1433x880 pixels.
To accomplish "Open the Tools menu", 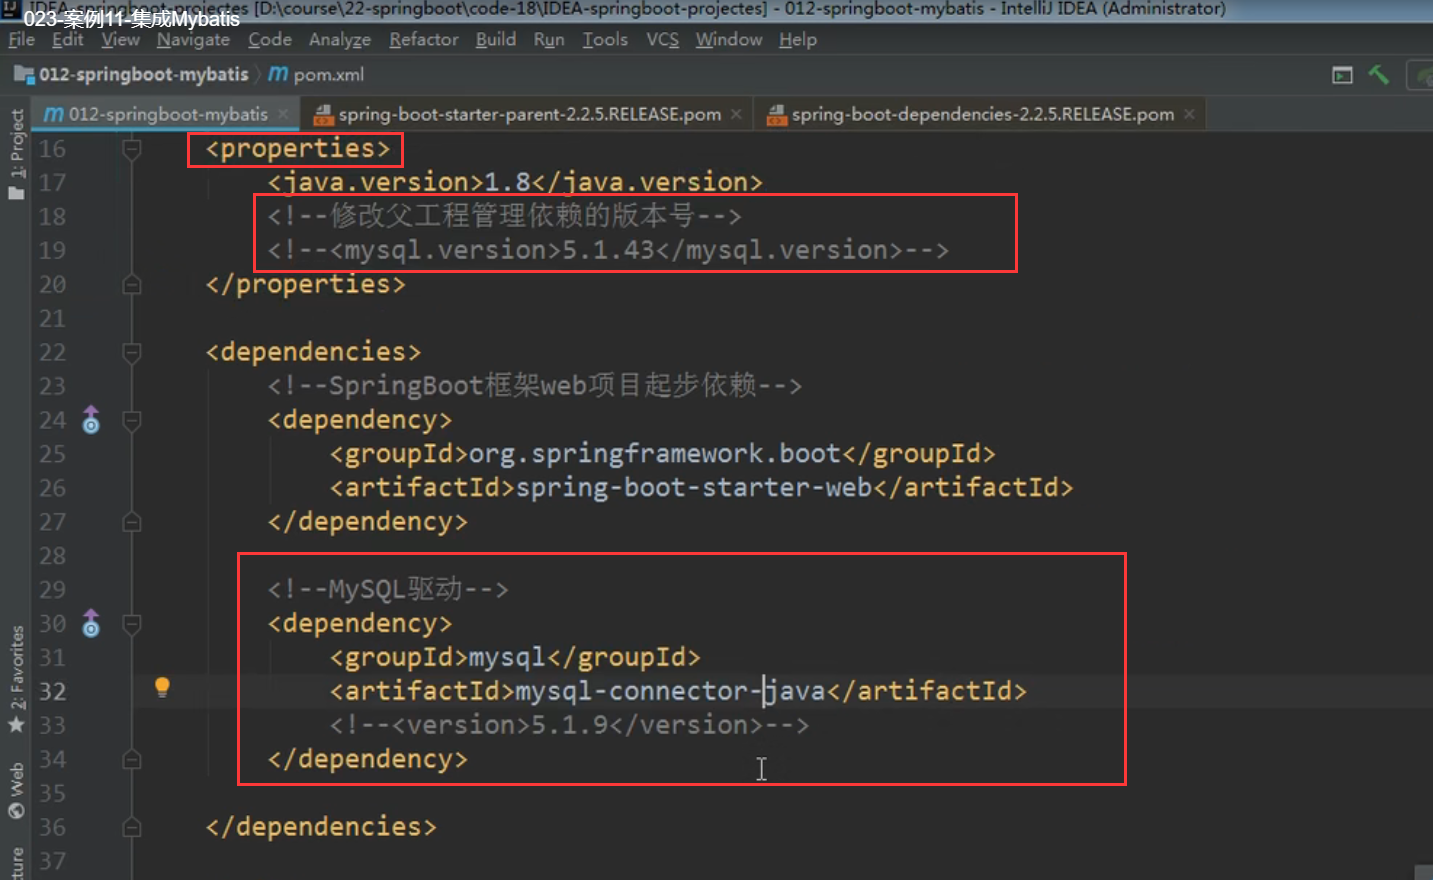I will point(605,39).
